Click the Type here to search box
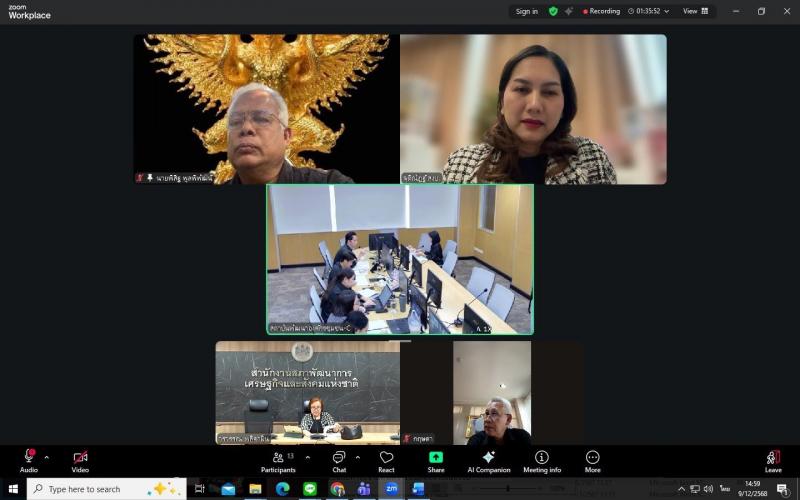Viewport: 800px width, 500px height. click(x=106, y=489)
